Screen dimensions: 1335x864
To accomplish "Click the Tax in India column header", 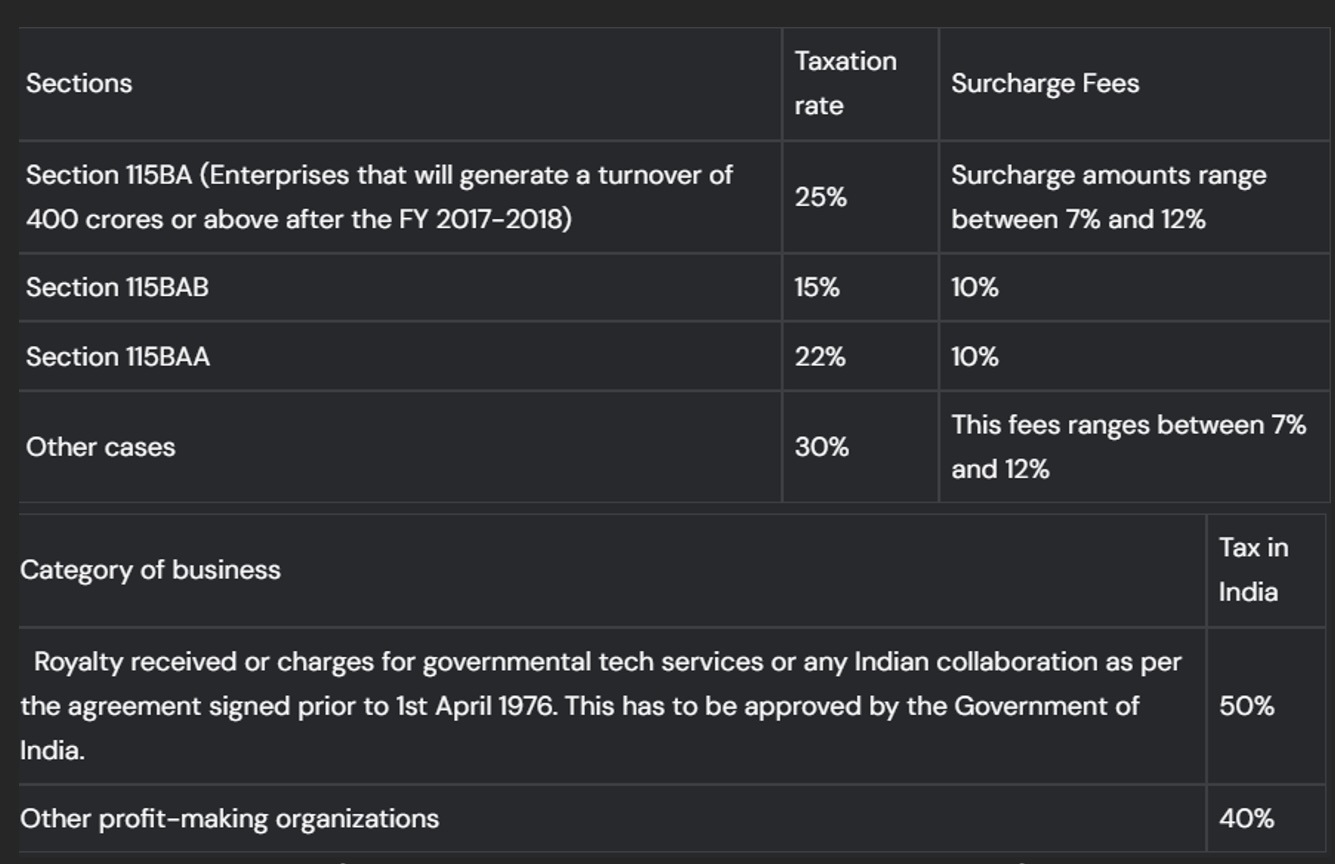I will click(x=1253, y=570).
